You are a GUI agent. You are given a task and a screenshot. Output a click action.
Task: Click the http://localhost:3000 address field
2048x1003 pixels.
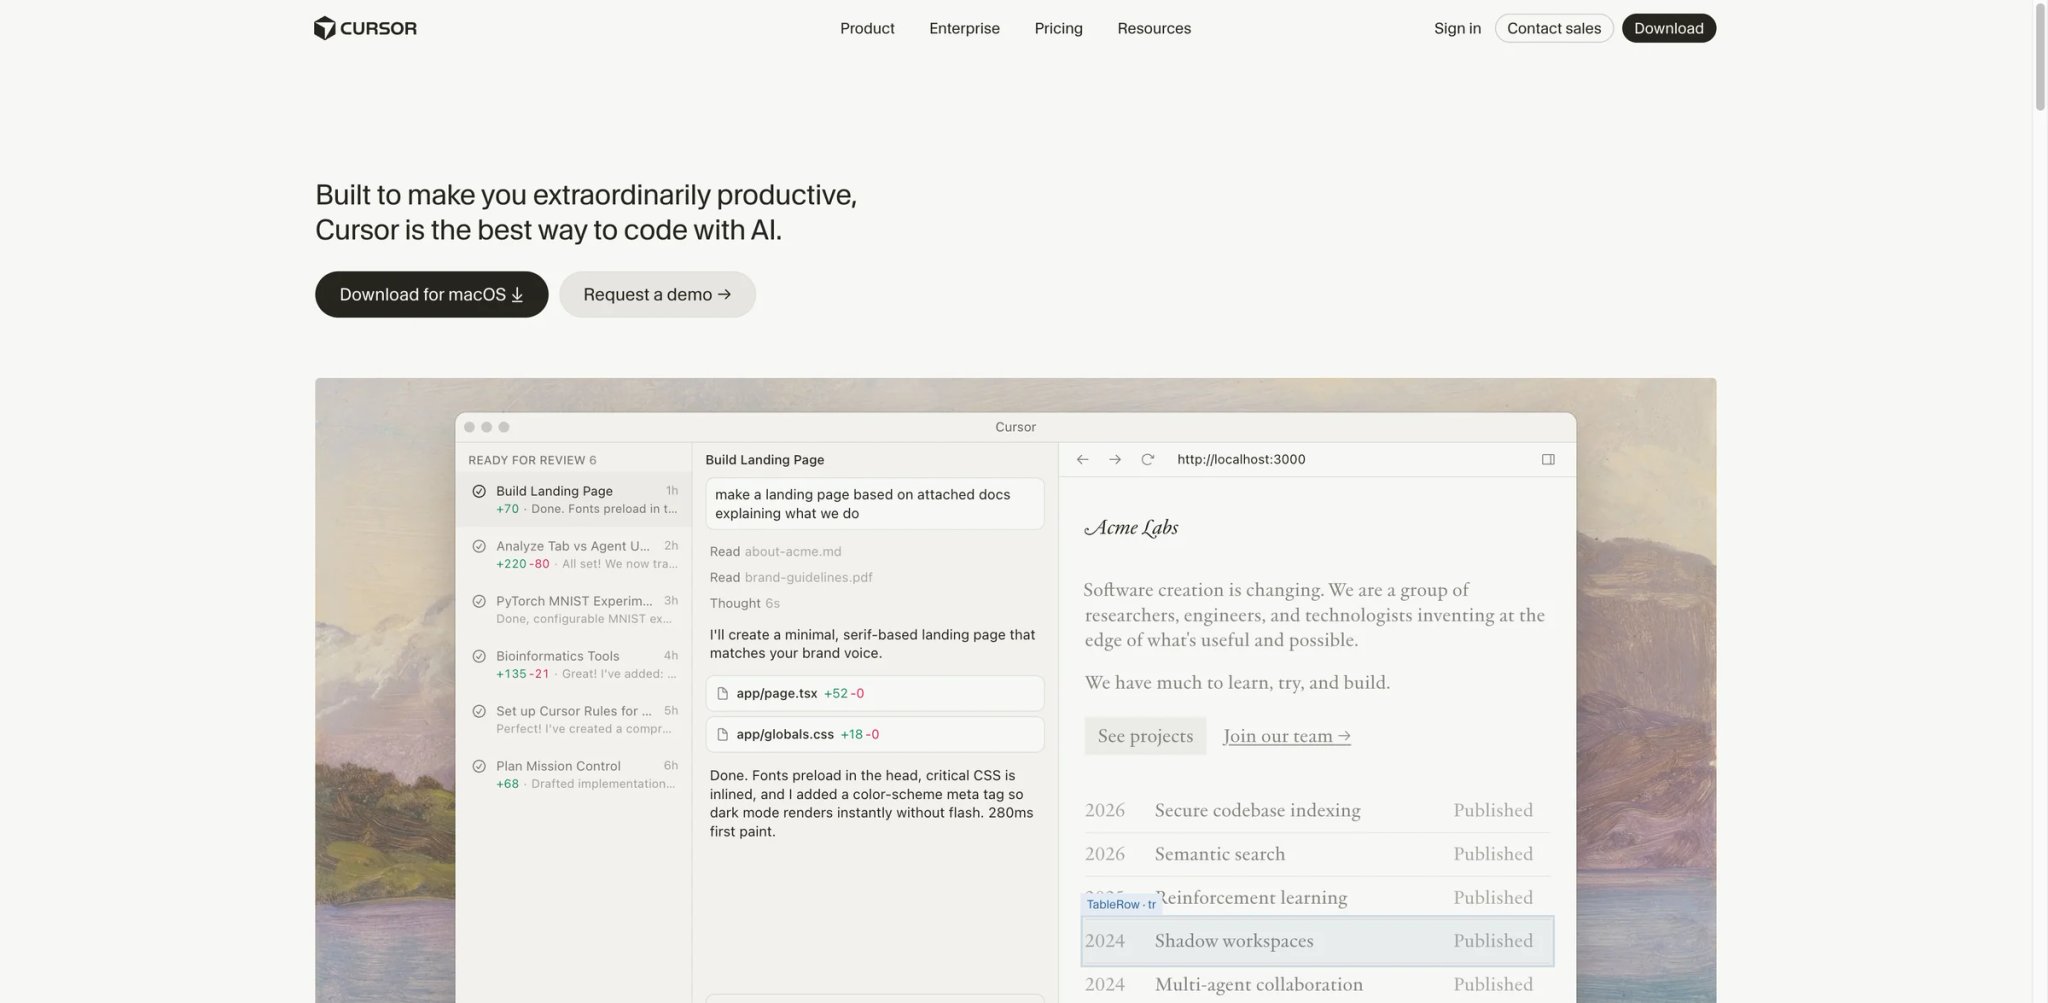click(x=1240, y=460)
